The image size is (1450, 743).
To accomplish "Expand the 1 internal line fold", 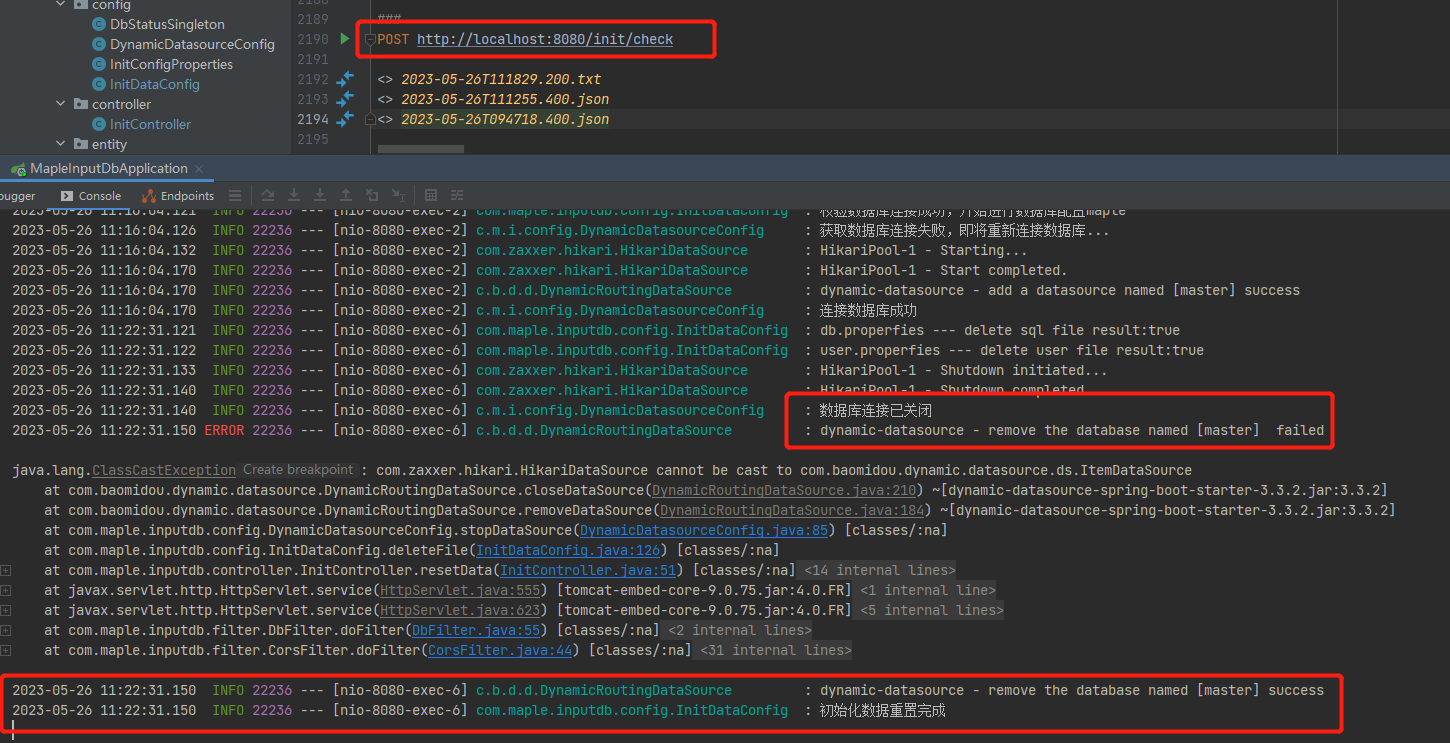I will click(x=927, y=590).
